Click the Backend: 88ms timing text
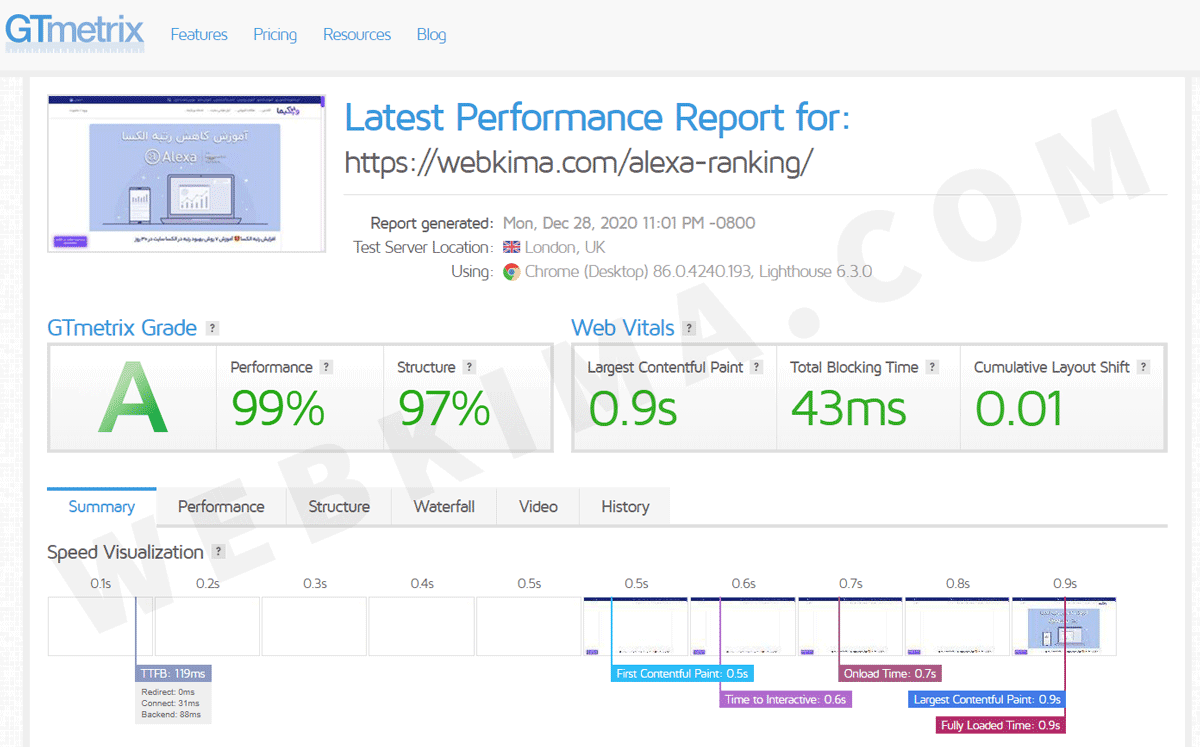The height and width of the screenshot is (747, 1200). pyautogui.click(x=172, y=715)
